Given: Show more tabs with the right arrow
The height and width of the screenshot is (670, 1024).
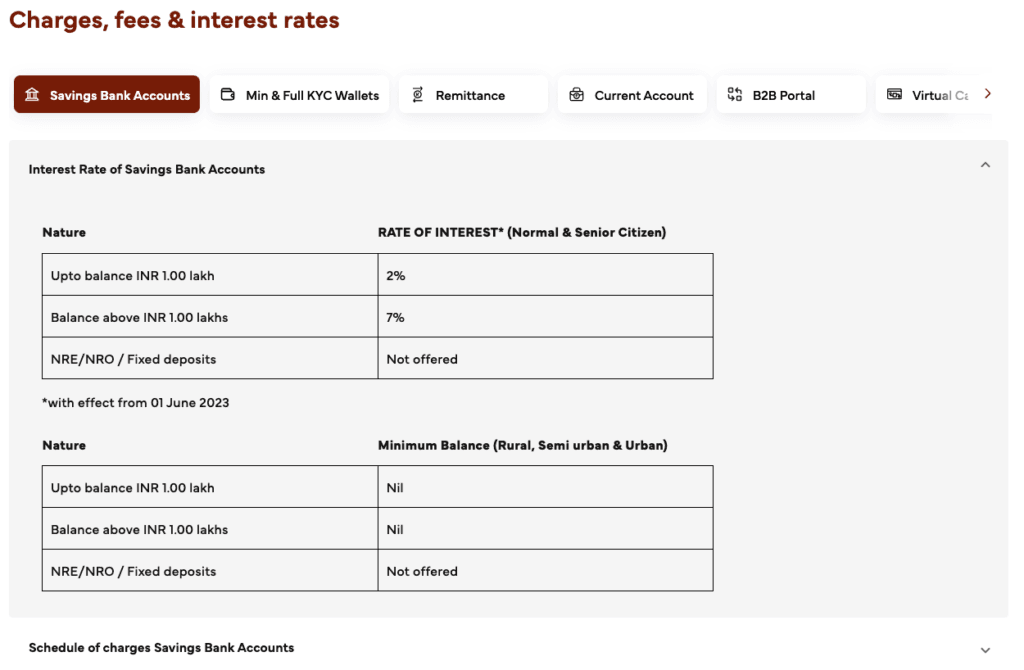Looking at the screenshot, I should (988, 94).
